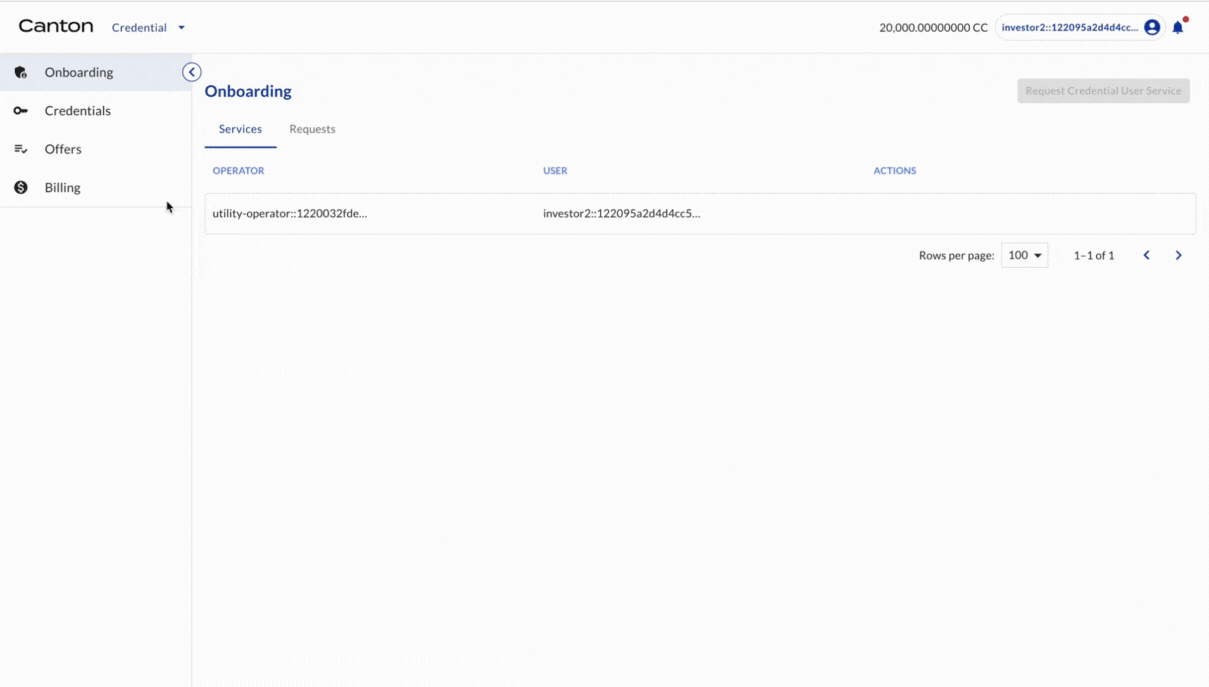Click the Credentials key icon in sidebar
Viewport: 1209px width, 687px height.
tap(21, 111)
